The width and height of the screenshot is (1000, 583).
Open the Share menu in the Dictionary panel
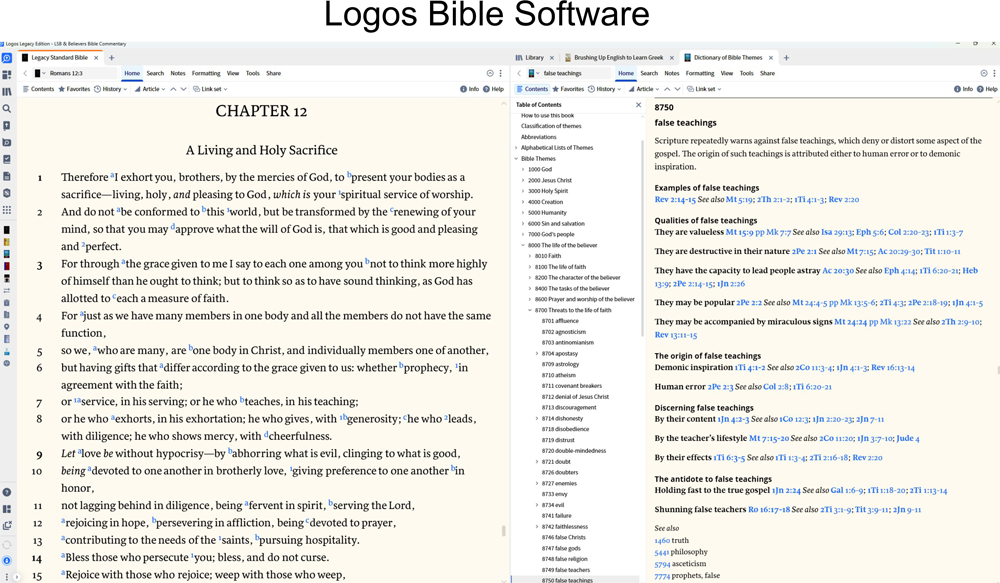[x=767, y=73]
